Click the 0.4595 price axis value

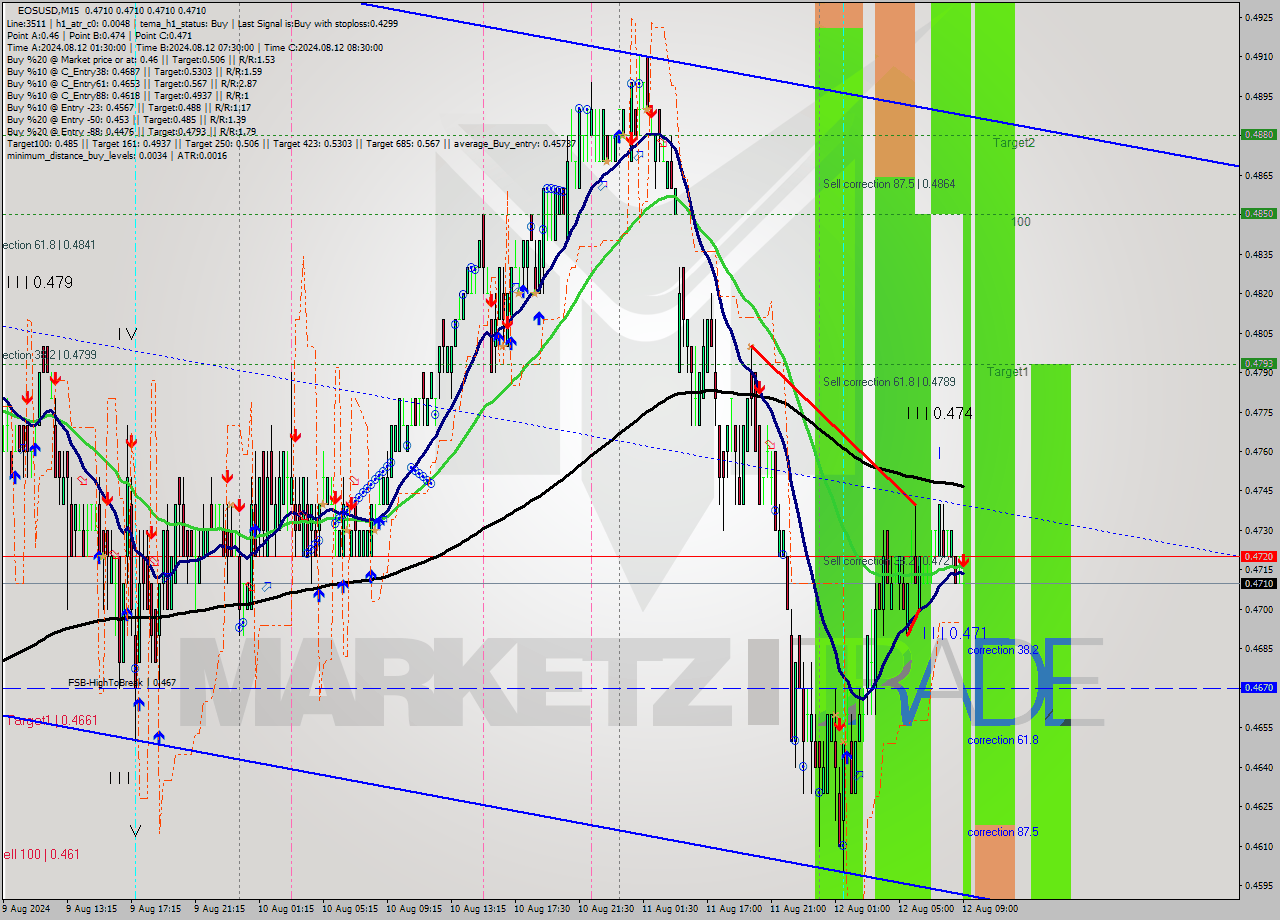[1258, 886]
